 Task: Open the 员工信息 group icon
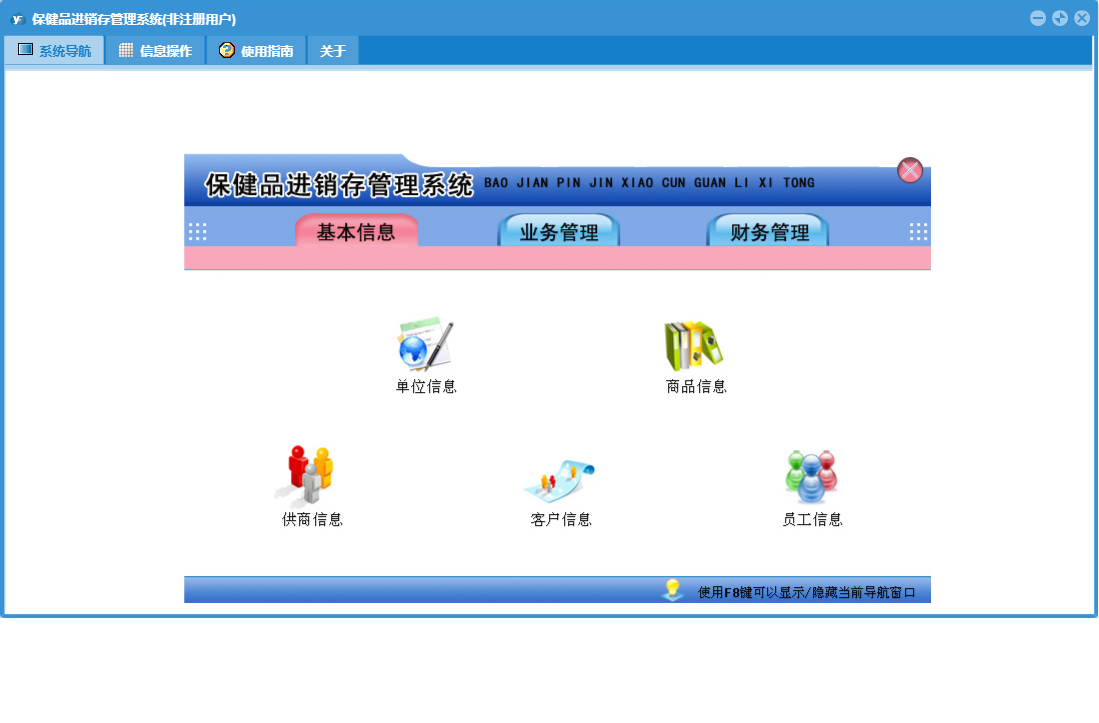pos(812,476)
